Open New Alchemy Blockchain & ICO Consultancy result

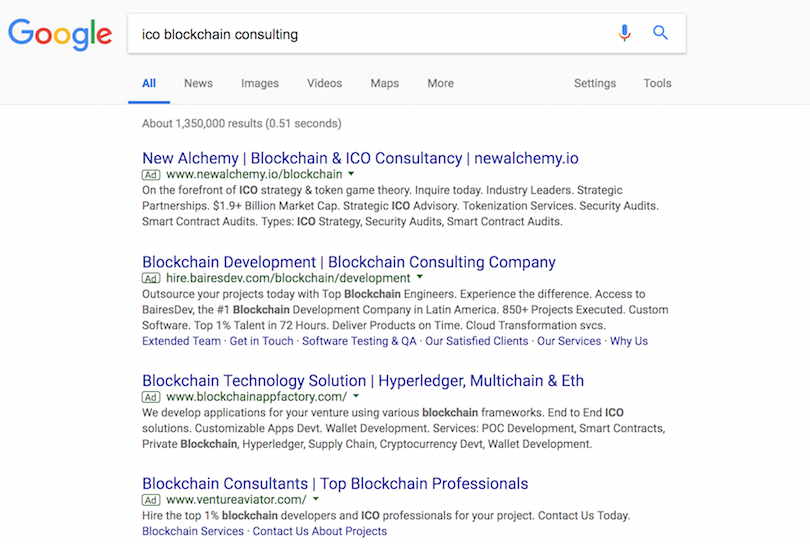tap(360, 158)
